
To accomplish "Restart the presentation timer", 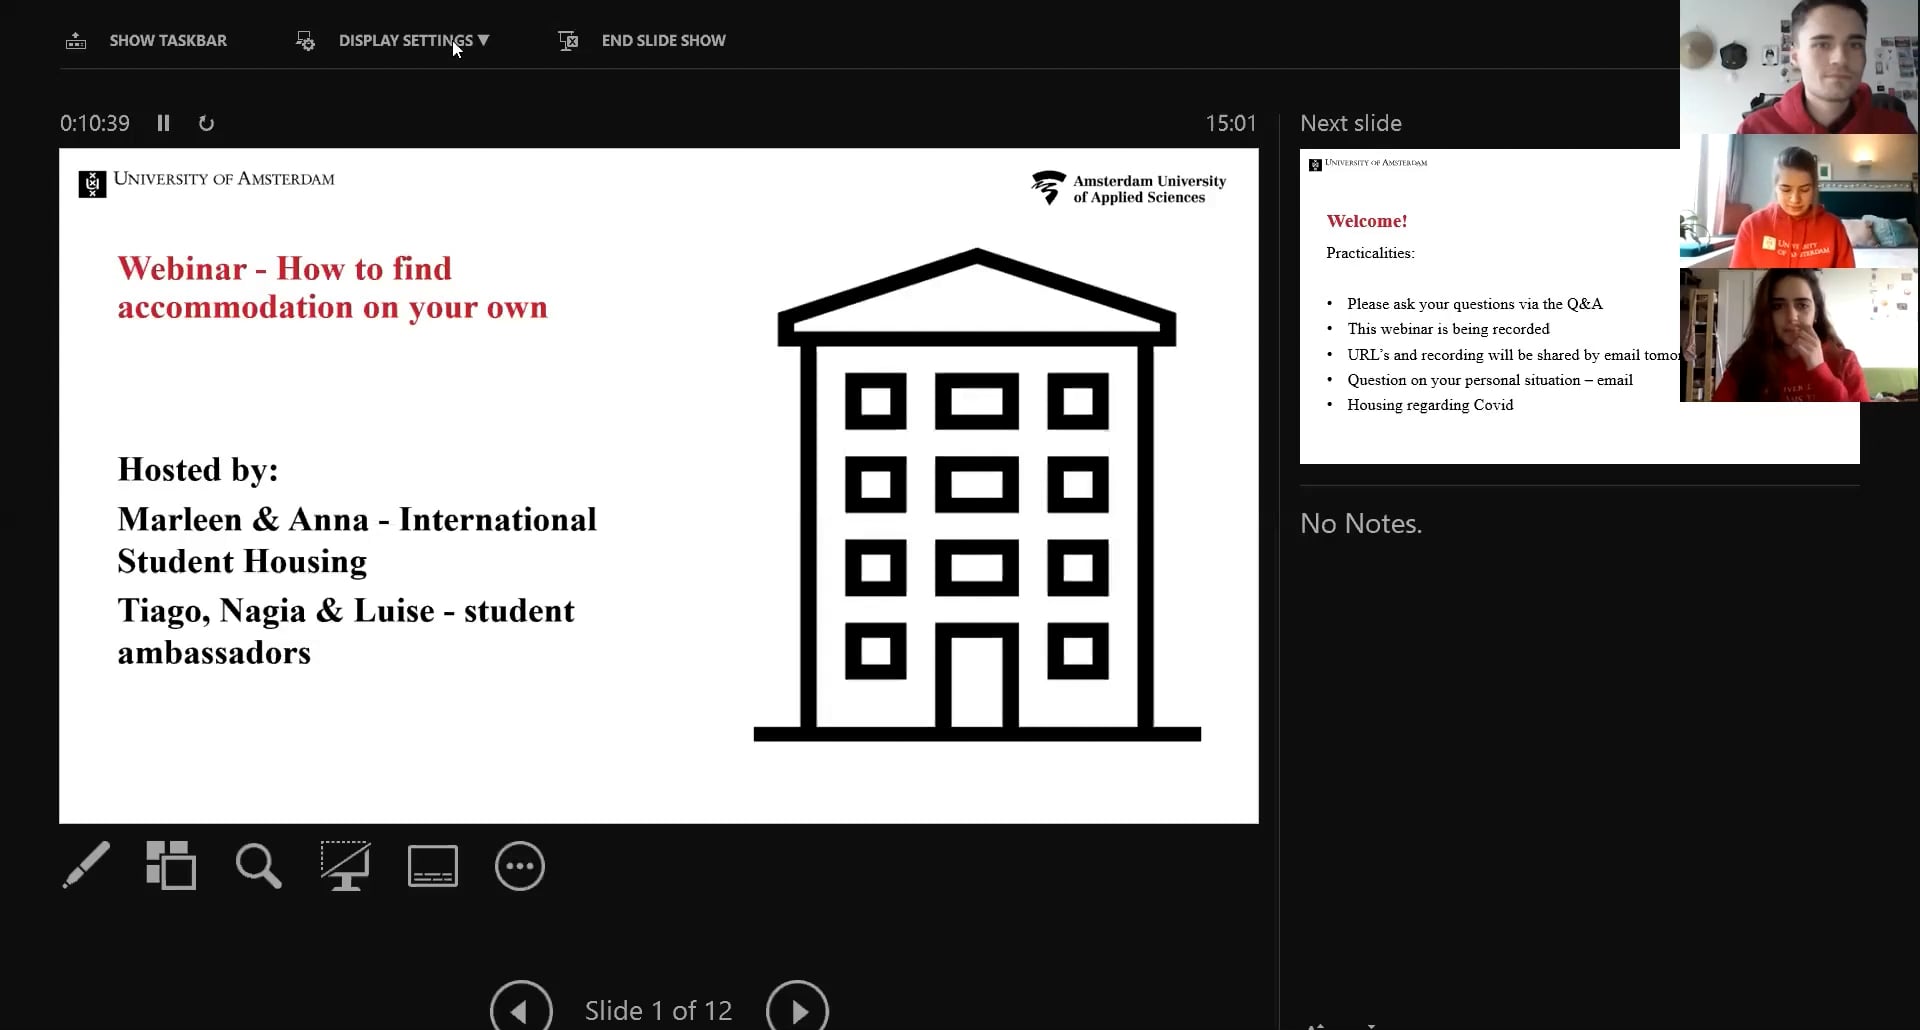I will pos(205,122).
